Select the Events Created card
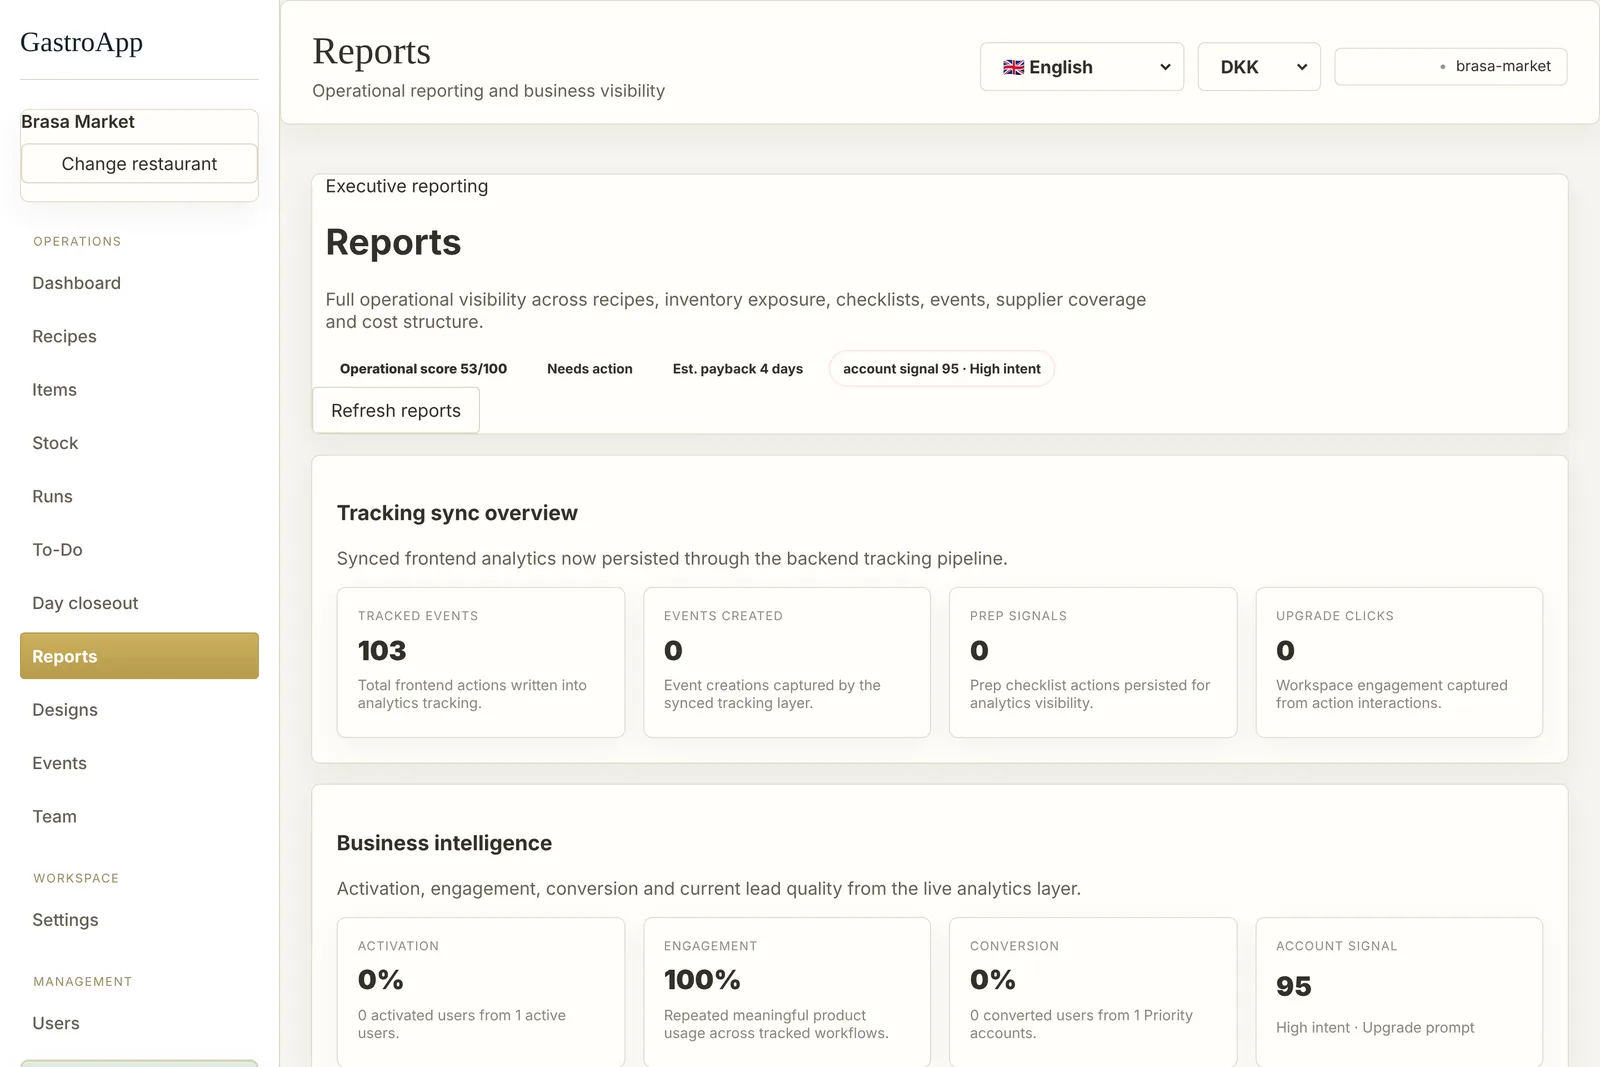1600x1067 pixels. click(787, 662)
